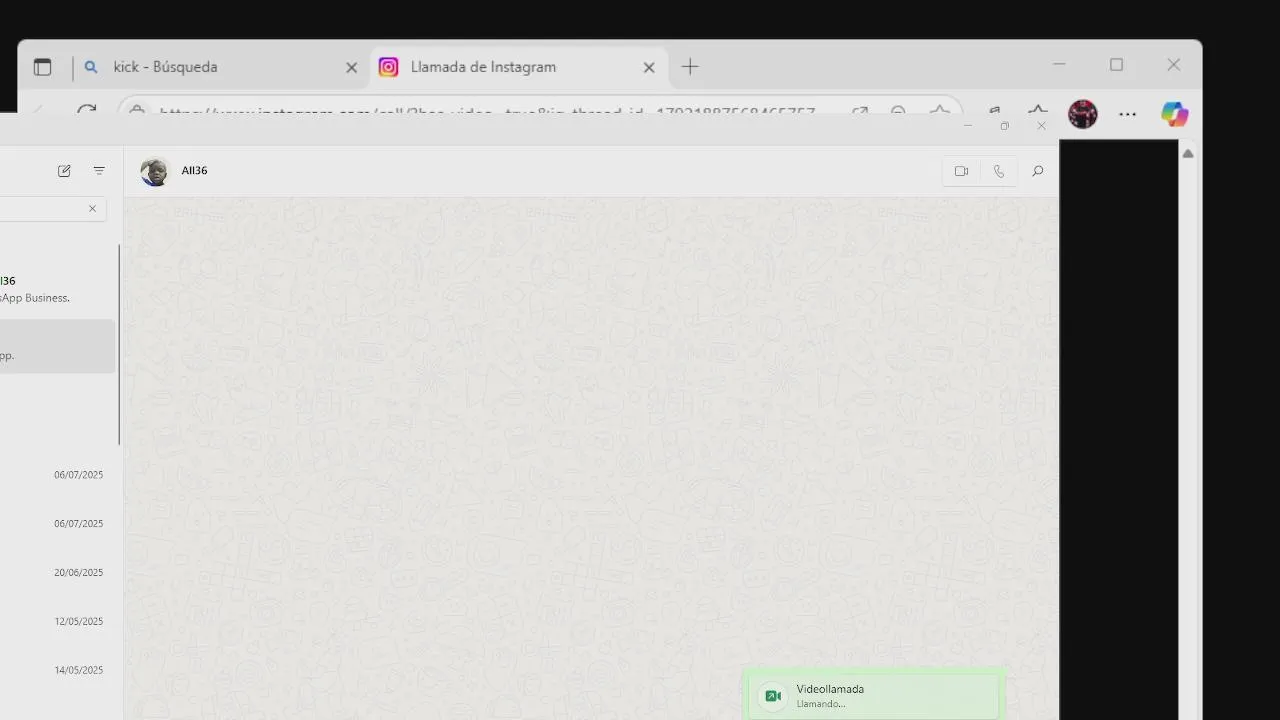Screen dimensions: 1280x720
Task: Start a video call with All36
Action: (x=961, y=171)
